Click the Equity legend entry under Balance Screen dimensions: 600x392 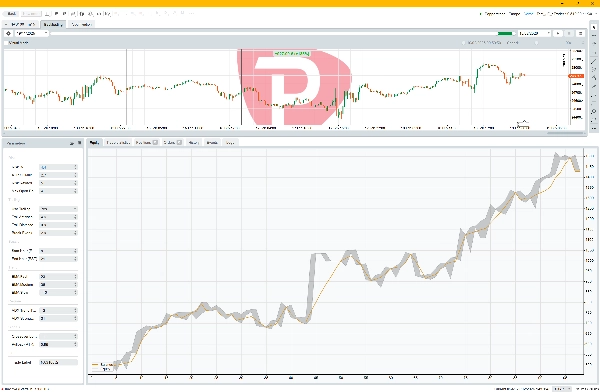(102, 369)
